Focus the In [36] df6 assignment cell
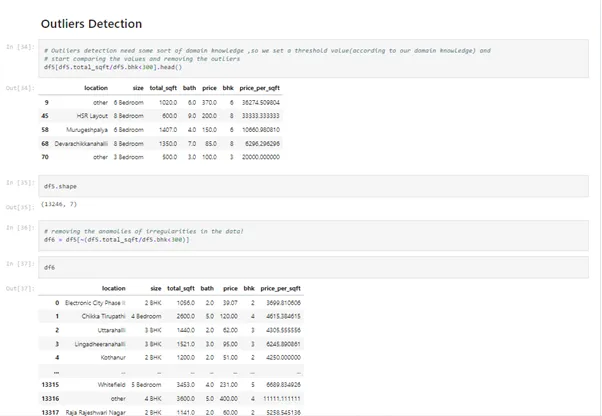This screenshot has width=602, height=416. [x=313, y=236]
